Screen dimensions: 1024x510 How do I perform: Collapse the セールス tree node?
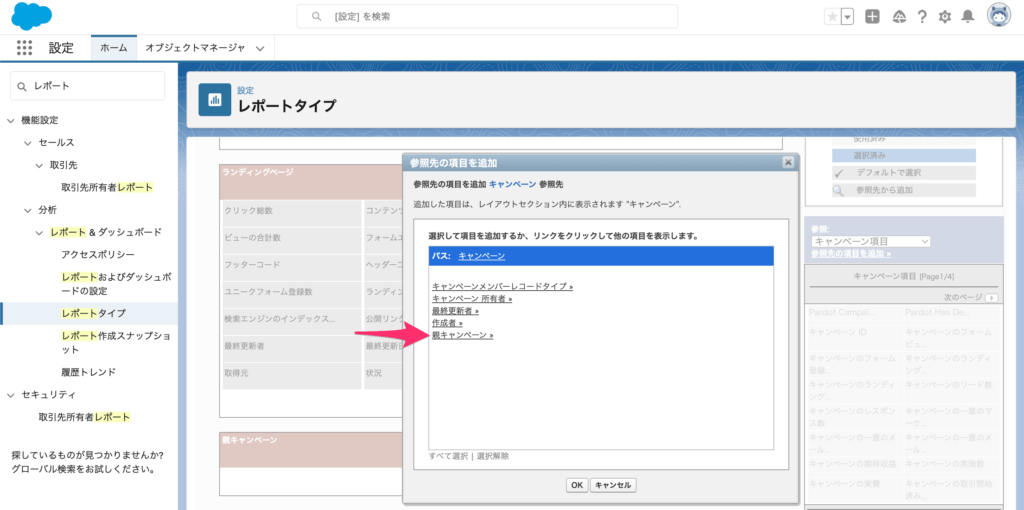(27, 142)
